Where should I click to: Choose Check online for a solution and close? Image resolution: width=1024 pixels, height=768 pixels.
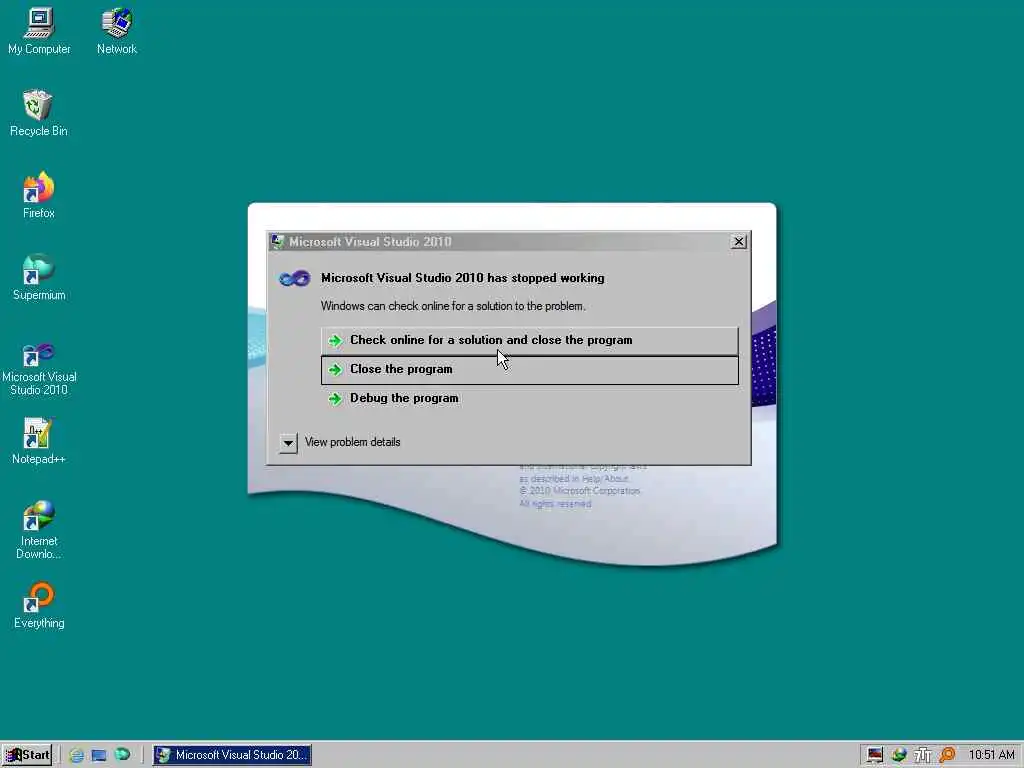click(x=530, y=340)
